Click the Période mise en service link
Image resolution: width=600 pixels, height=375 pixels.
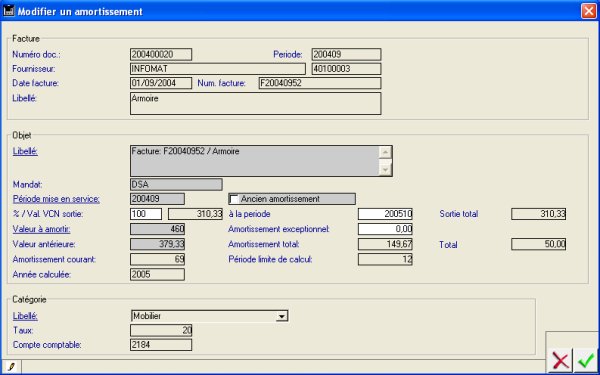click(x=56, y=199)
